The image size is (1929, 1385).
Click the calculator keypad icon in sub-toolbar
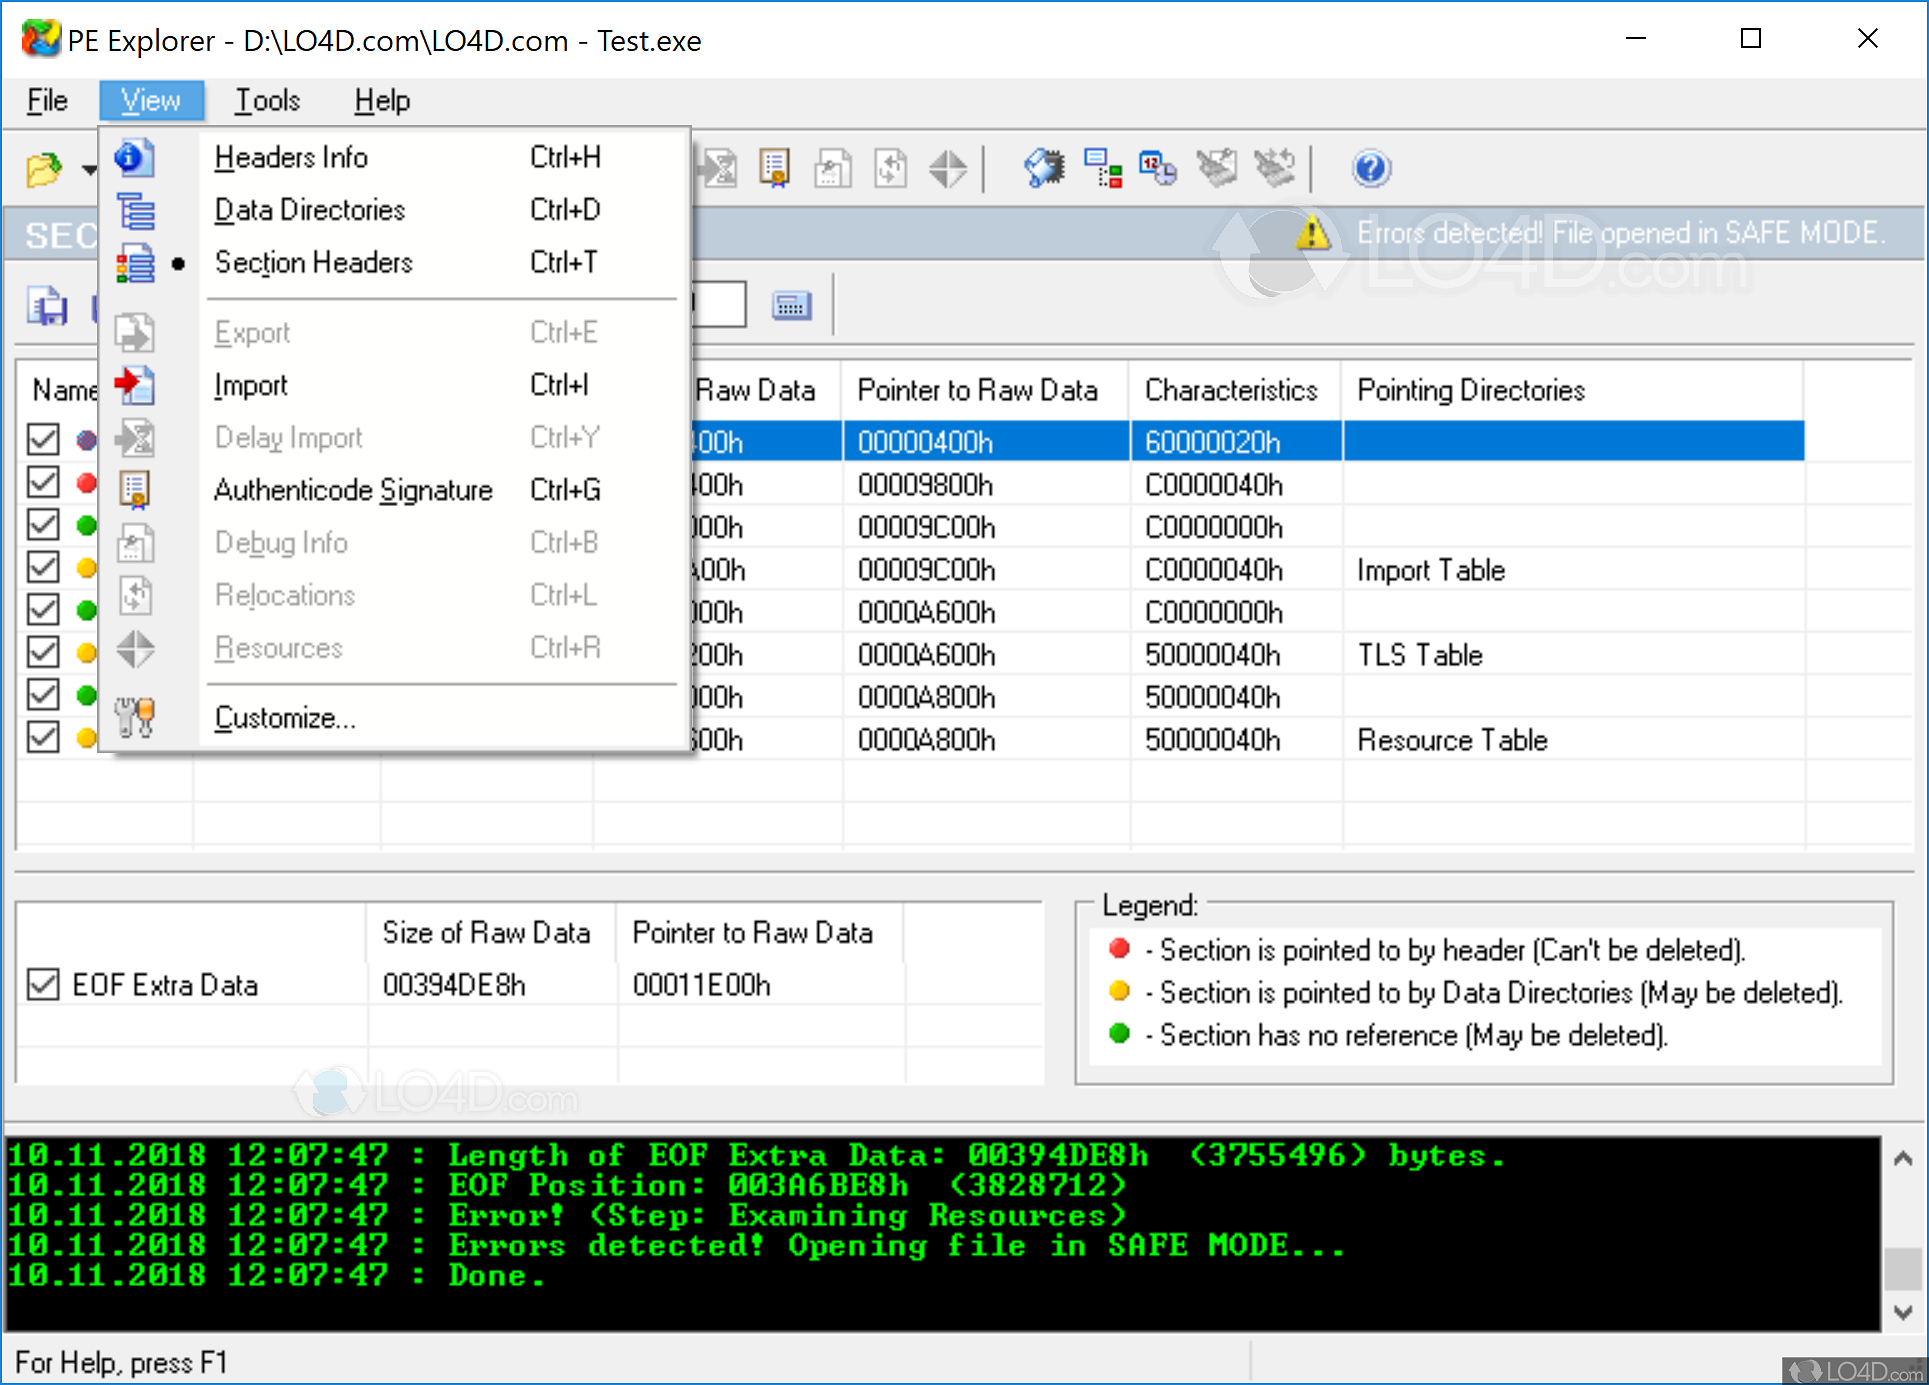click(x=791, y=306)
